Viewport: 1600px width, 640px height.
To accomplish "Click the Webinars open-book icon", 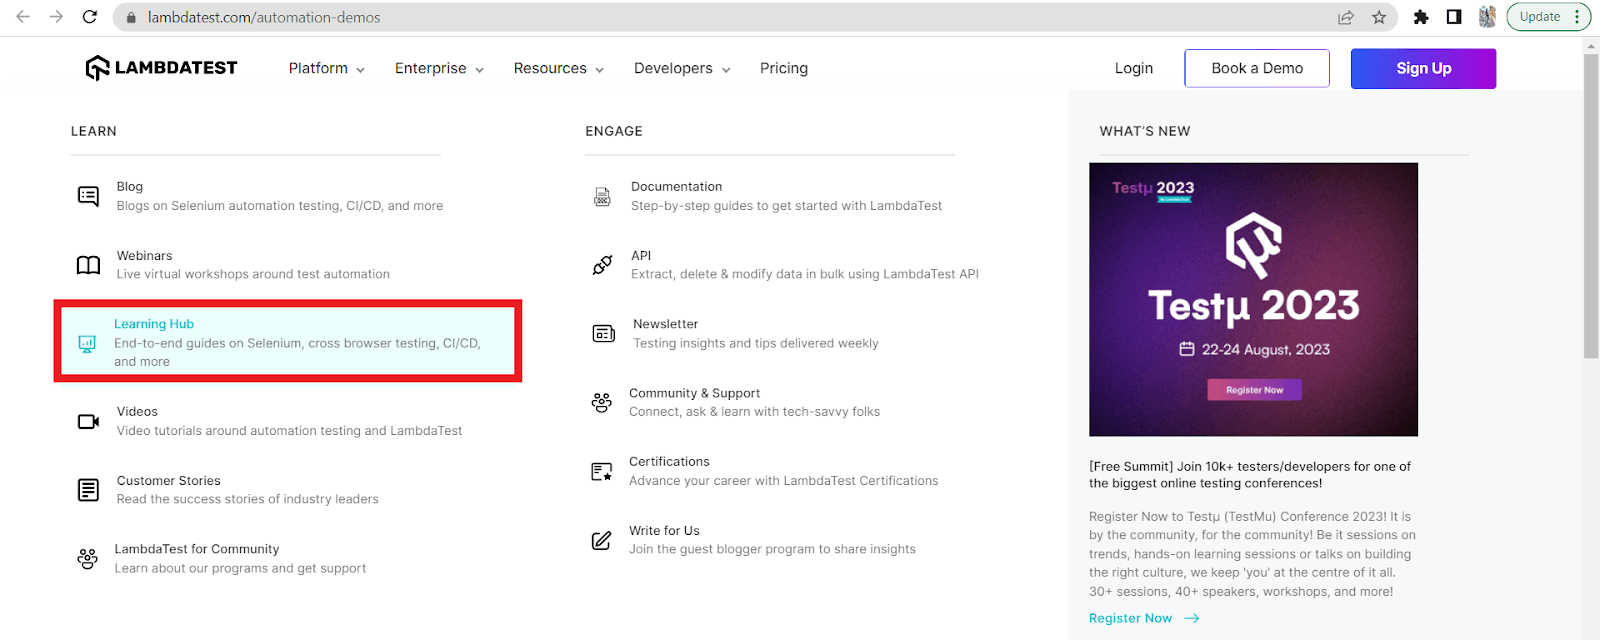I will tap(88, 265).
